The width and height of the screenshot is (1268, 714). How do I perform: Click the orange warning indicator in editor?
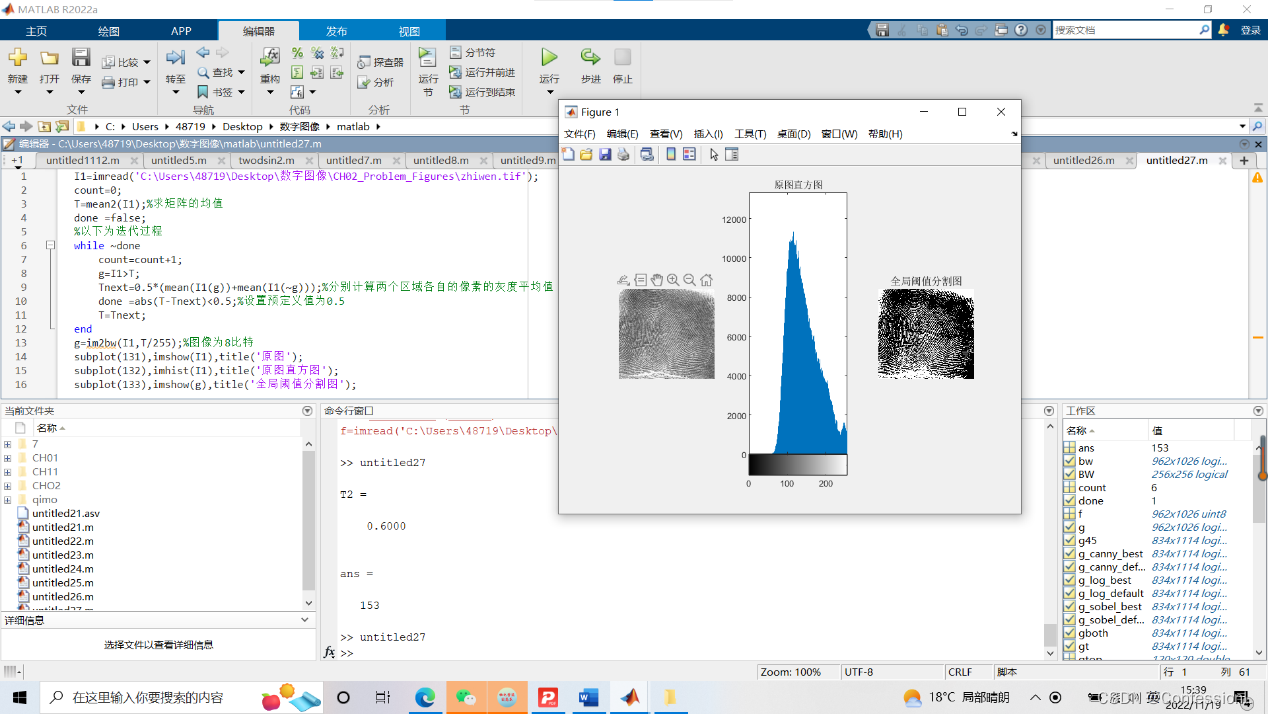(x=1256, y=177)
